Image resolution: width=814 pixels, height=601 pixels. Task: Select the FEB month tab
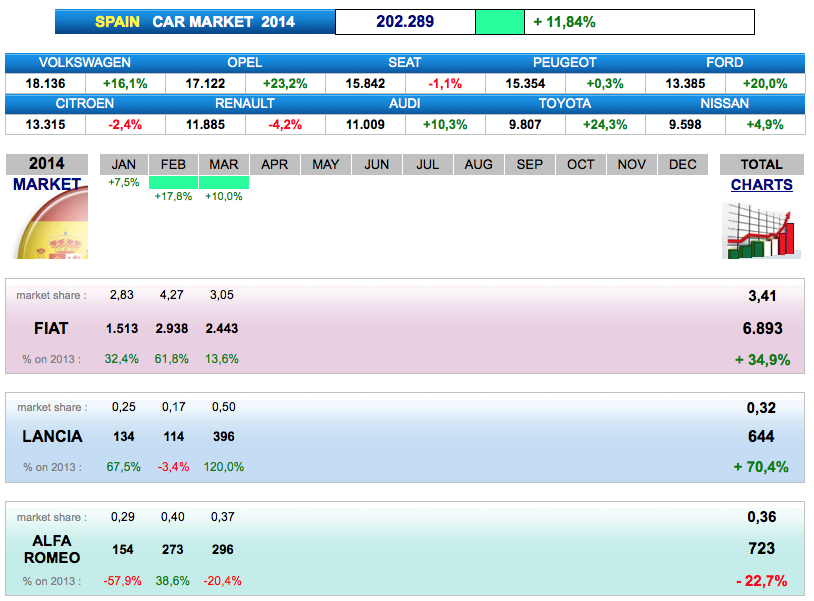point(173,165)
